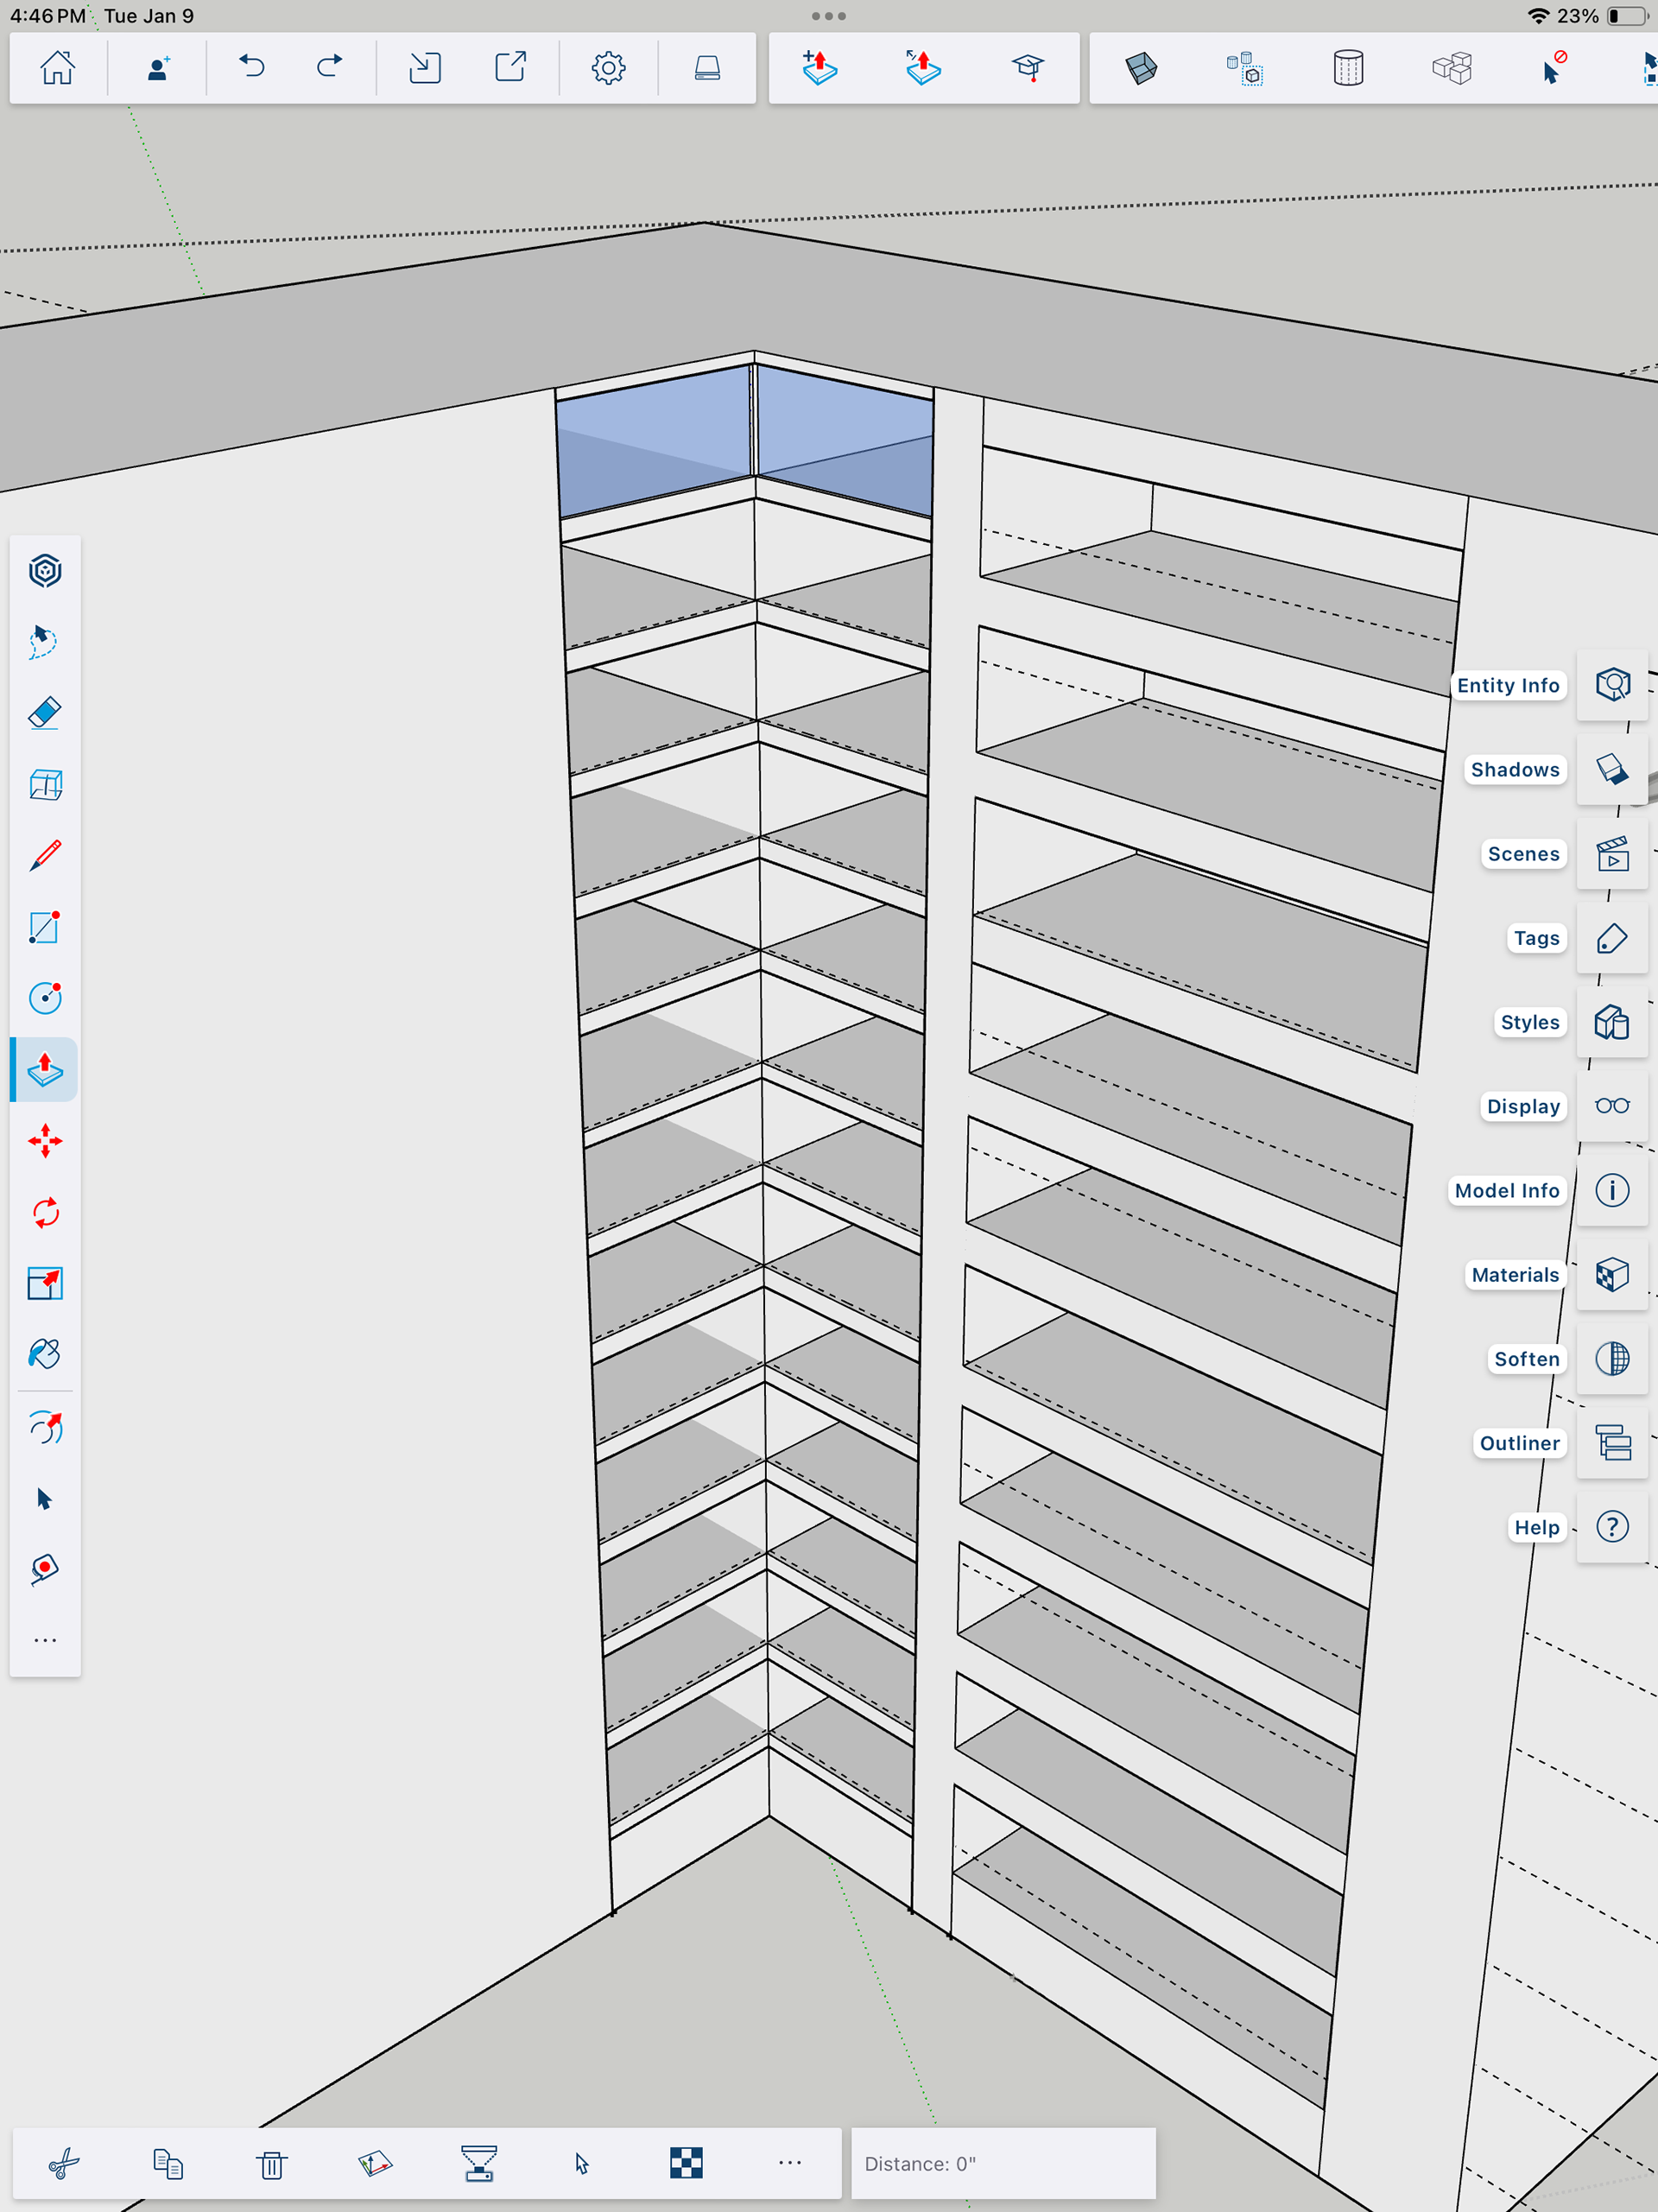The image size is (1658, 2212).
Task: Select the Orbit tool at top of sidebar
Action: coord(45,571)
